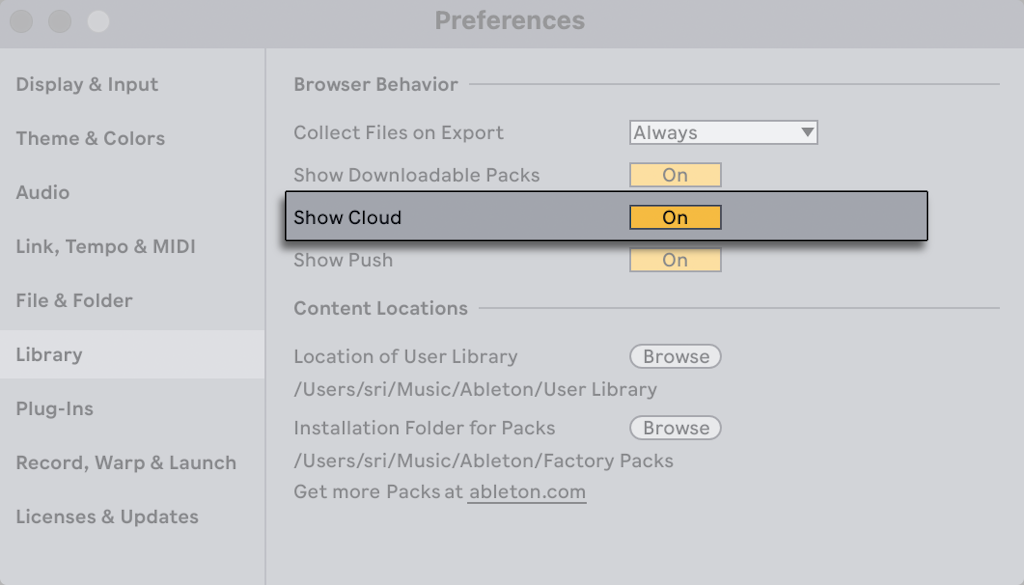Open Licenses & Updates preferences

pos(106,517)
